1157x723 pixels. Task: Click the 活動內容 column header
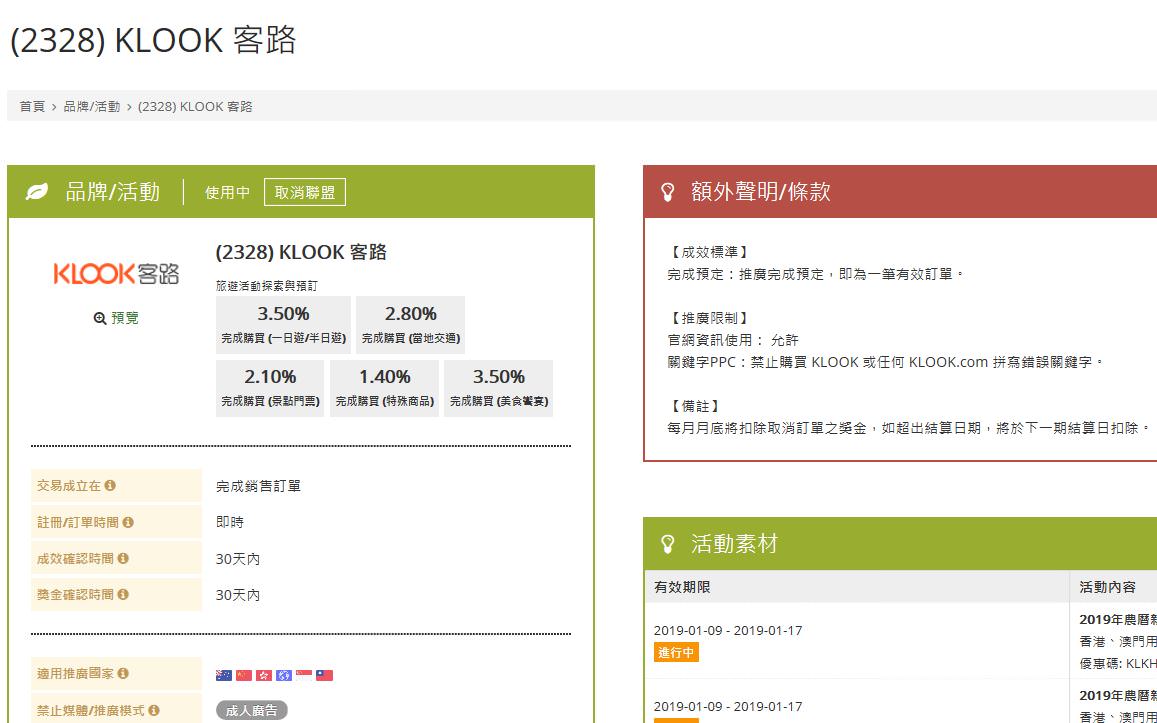pos(1108,587)
